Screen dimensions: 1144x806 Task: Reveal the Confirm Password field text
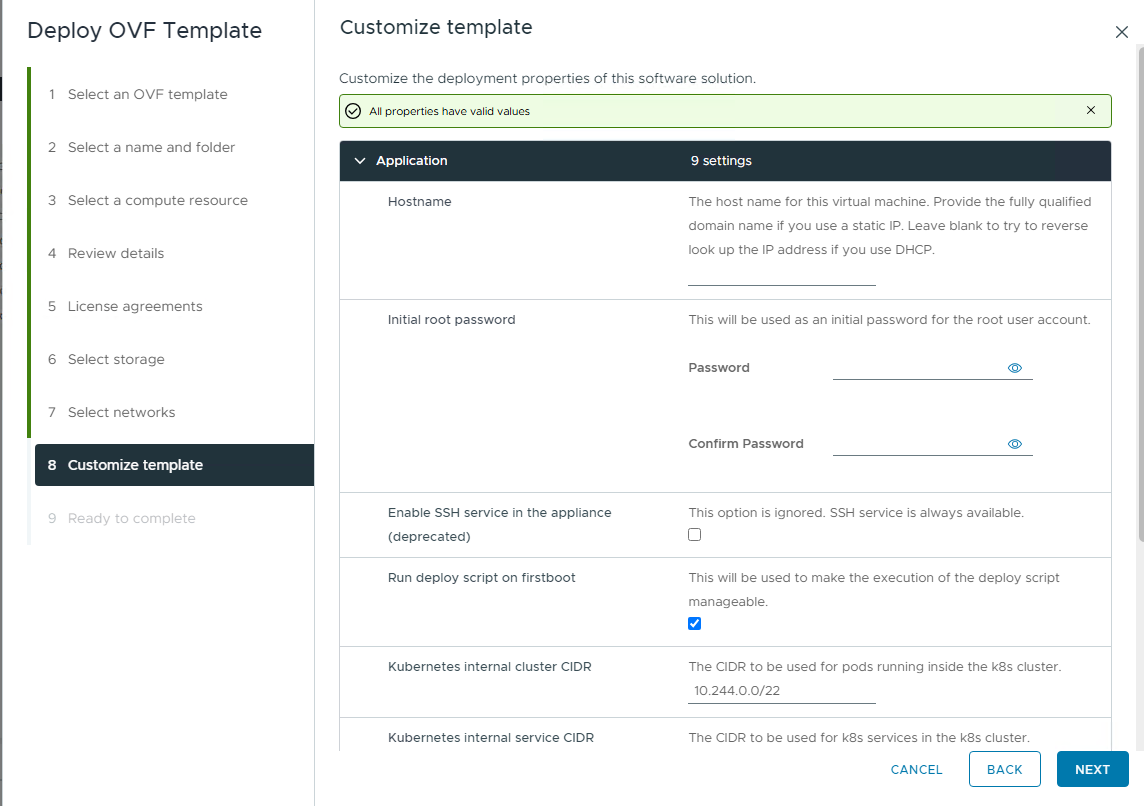point(1015,444)
